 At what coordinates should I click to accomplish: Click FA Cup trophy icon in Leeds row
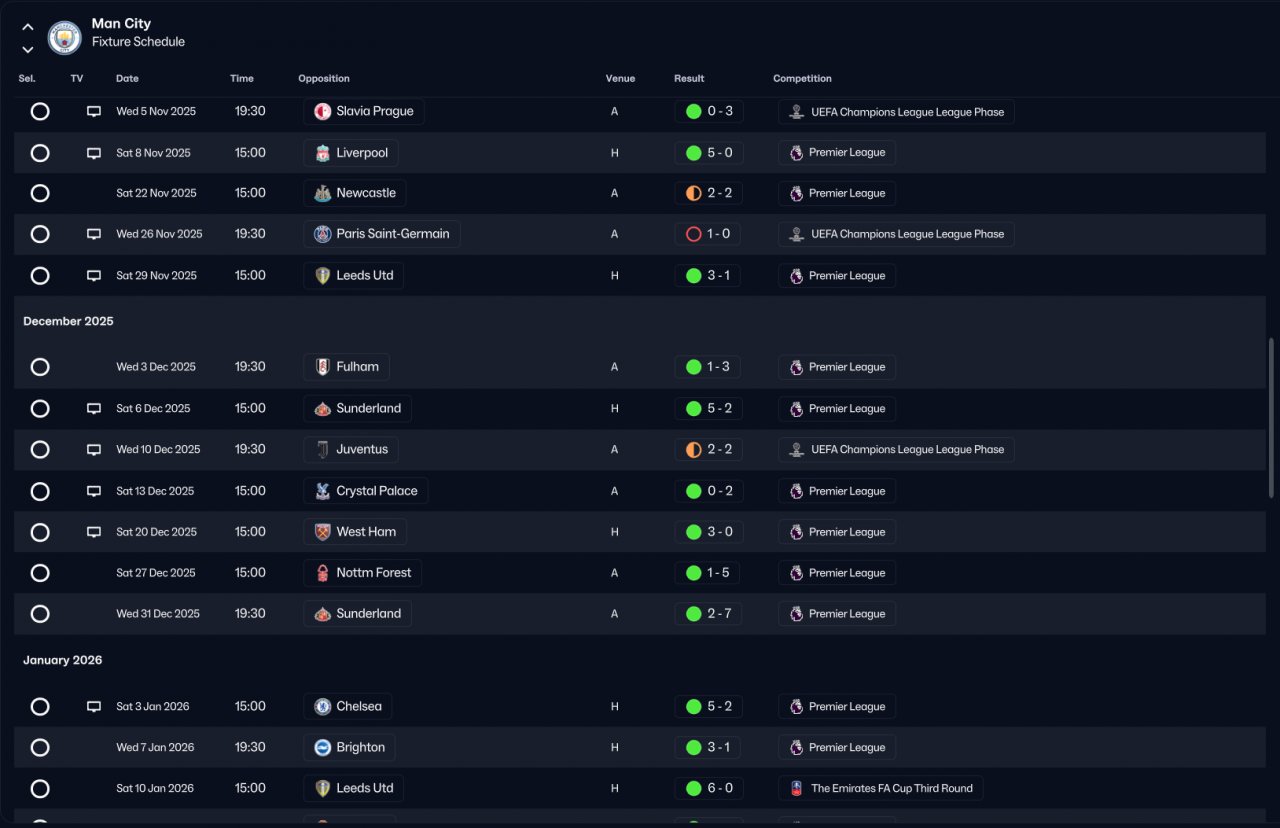(797, 789)
